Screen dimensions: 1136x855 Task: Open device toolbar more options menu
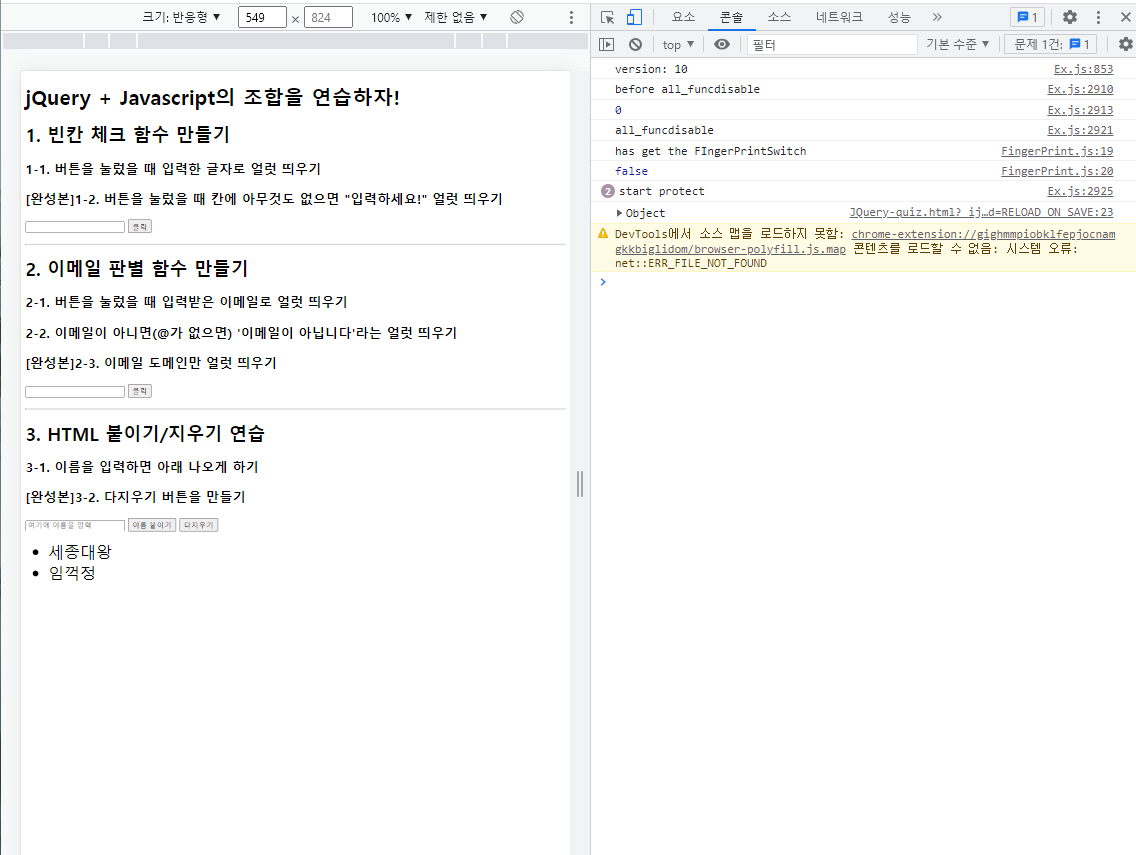coord(571,17)
